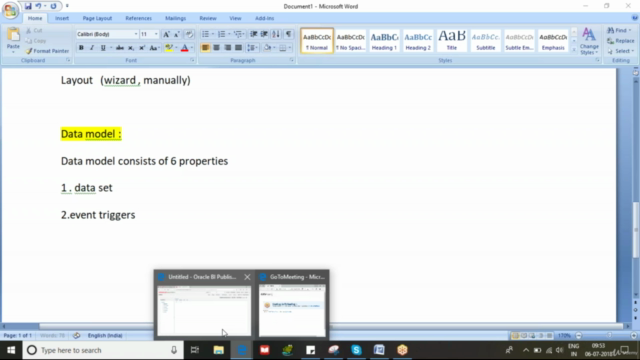The height and width of the screenshot is (360, 640).
Task: Center the text
Action: pos(216,48)
